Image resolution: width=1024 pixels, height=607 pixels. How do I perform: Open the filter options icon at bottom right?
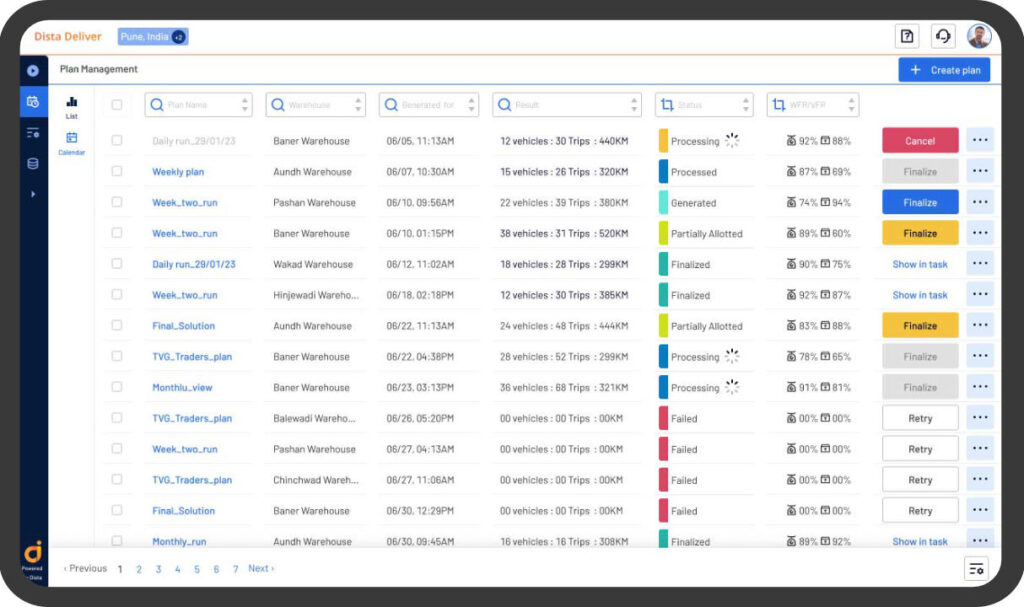(x=976, y=568)
